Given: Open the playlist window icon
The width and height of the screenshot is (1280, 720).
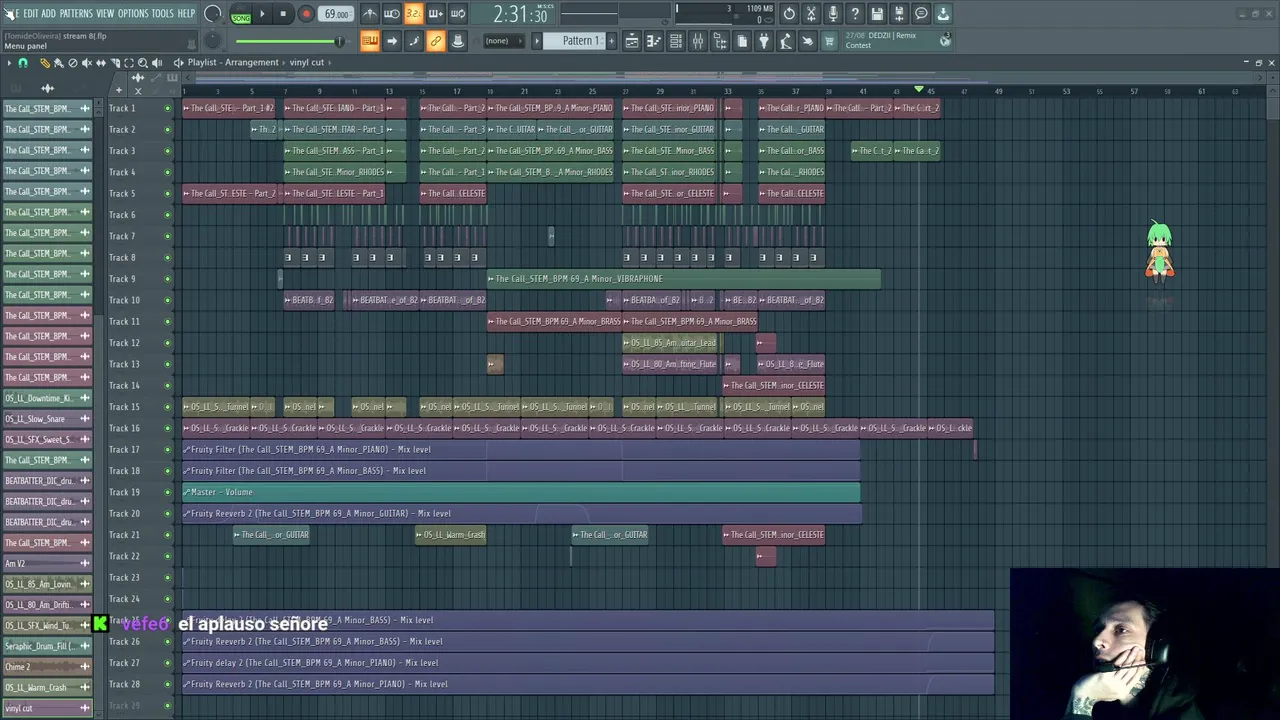Looking at the screenshot, I should 632,41.
